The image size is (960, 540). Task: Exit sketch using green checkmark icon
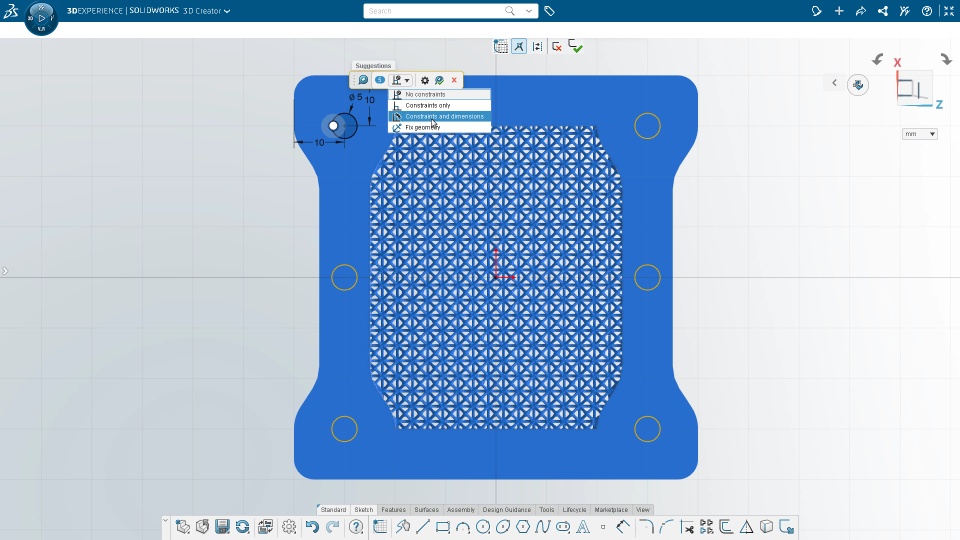575,46
